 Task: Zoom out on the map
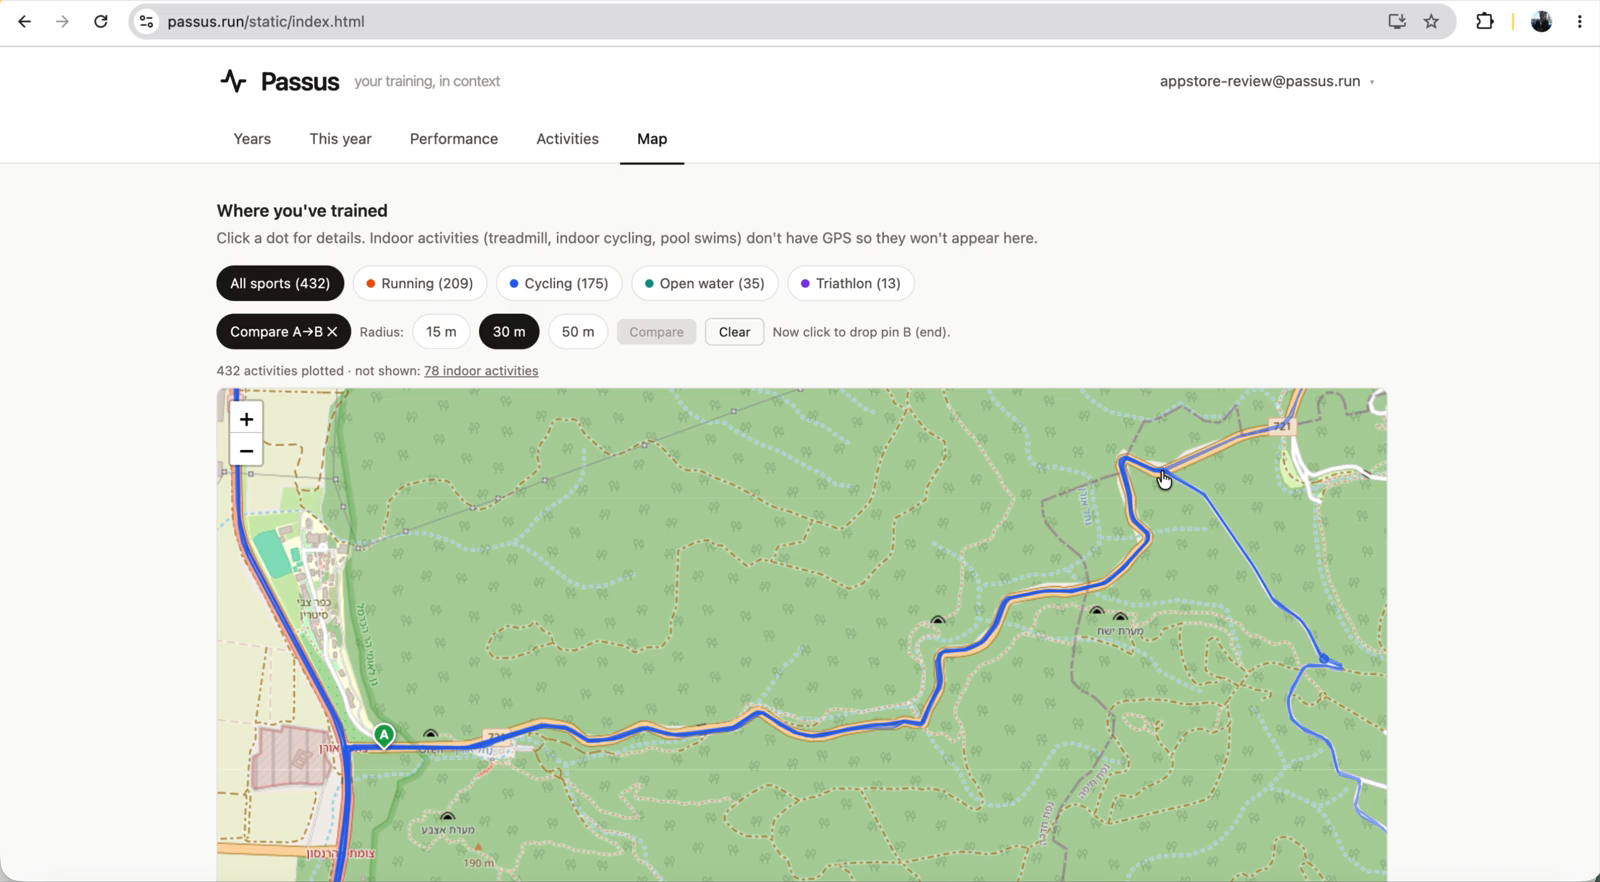pos(246,451)
